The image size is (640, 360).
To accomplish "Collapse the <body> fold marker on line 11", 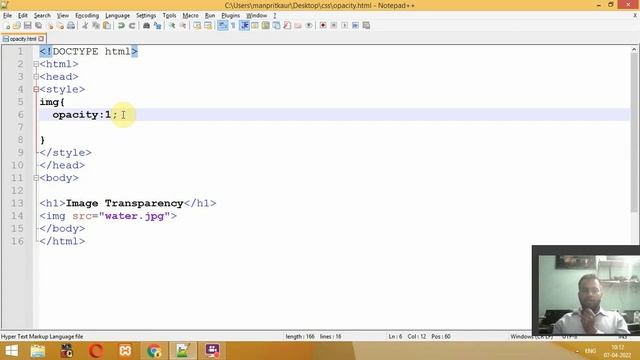I will coord(36,178).
